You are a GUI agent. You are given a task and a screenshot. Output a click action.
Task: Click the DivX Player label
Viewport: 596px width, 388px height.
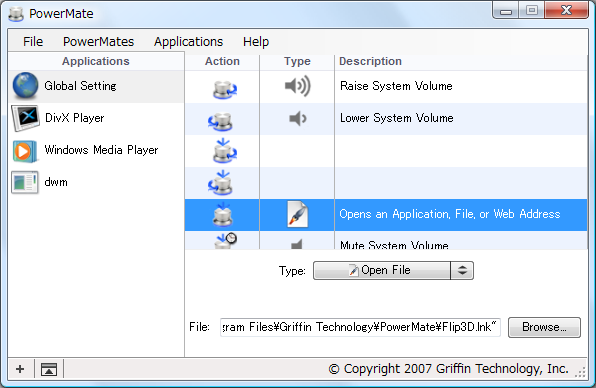tap(74, 118)
